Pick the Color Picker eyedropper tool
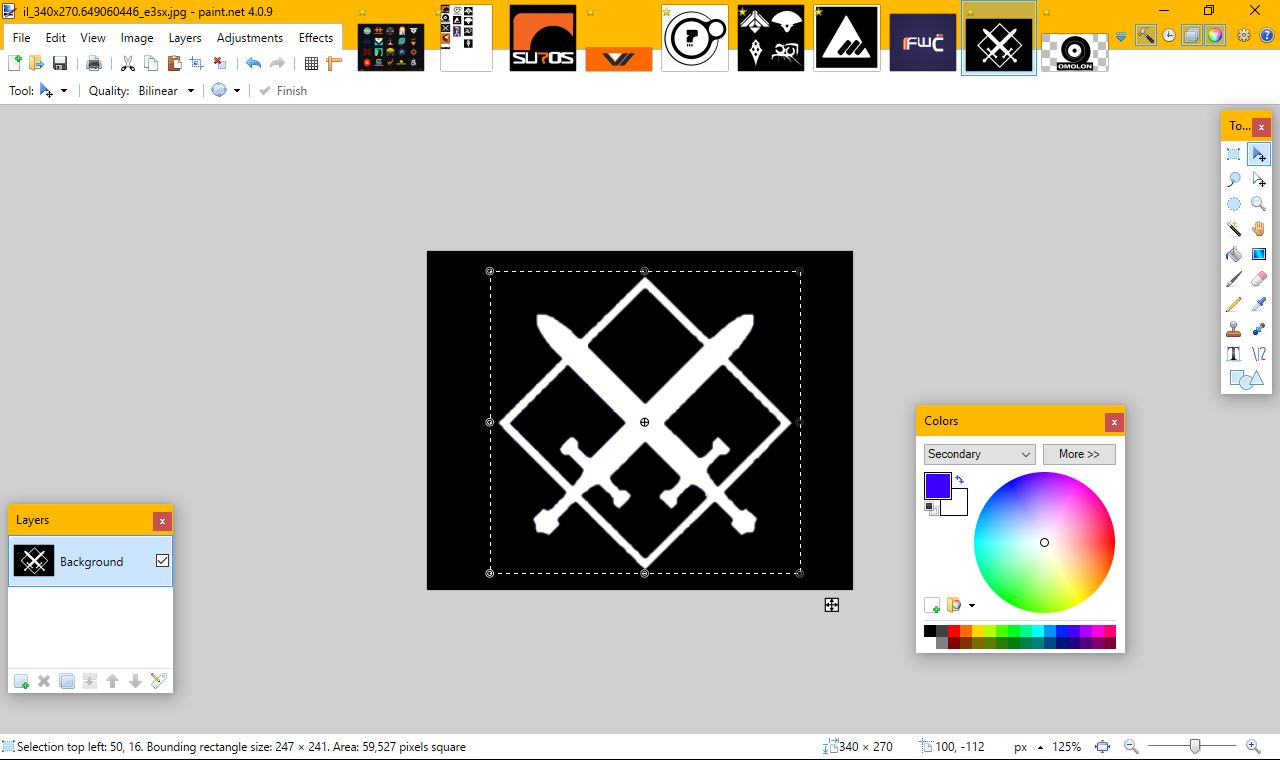Image resolution: width=1280 pixels, height=760 pixels. tap(1259, 304)
